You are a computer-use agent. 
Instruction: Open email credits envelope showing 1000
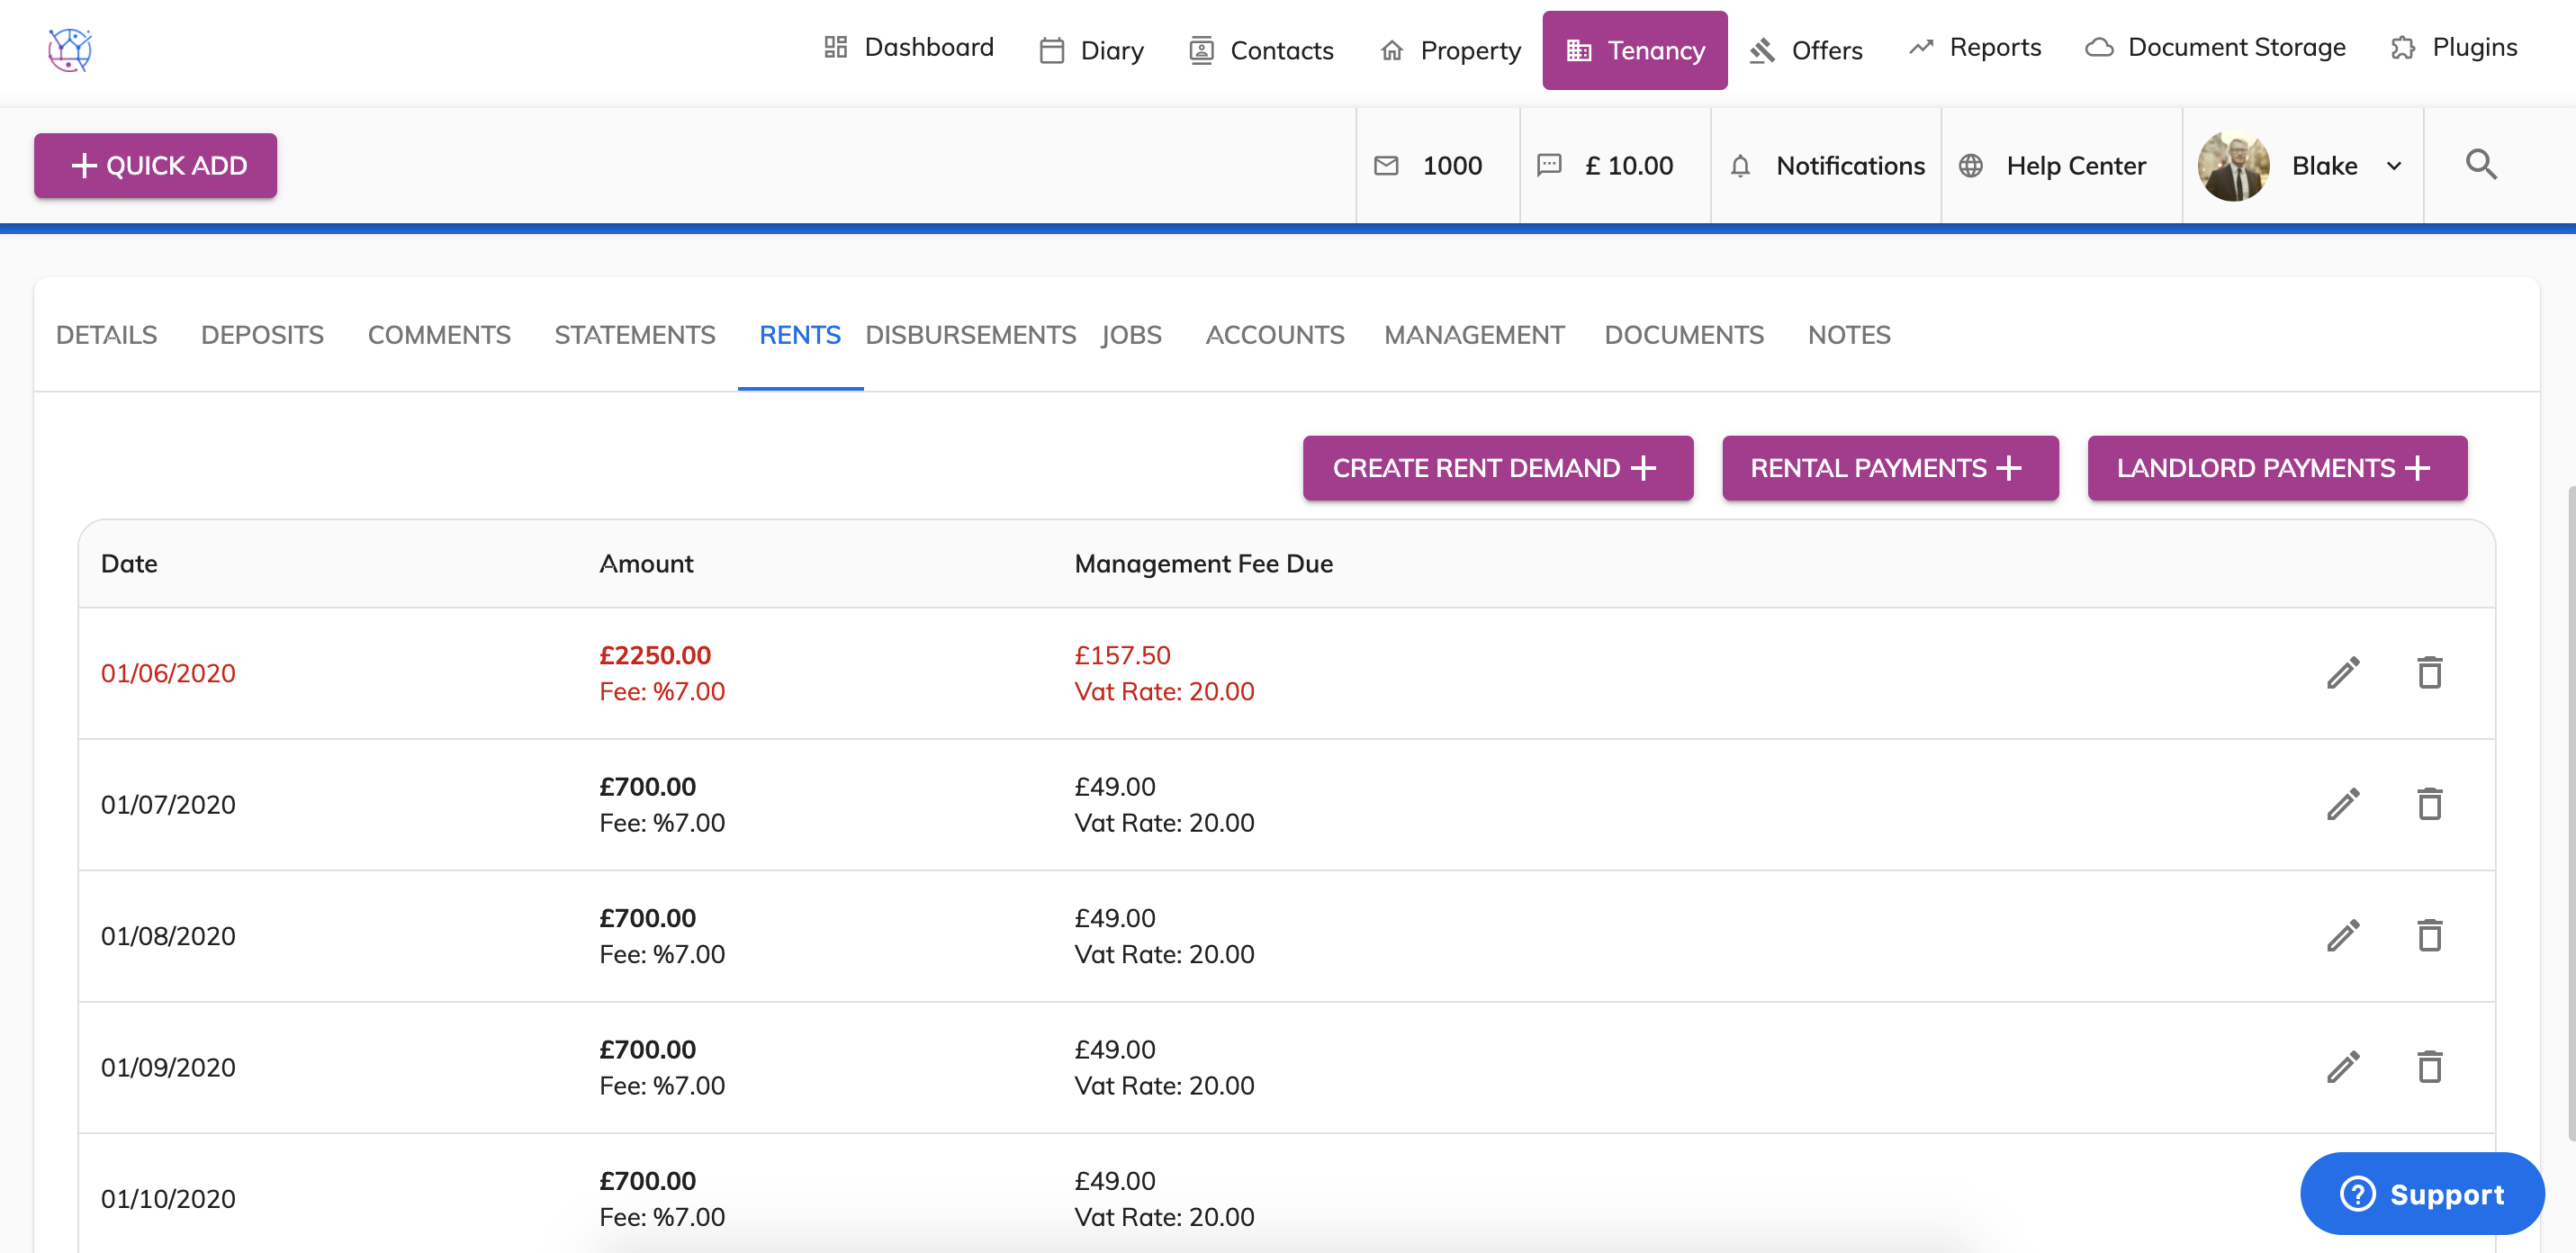tap(1386, 166)
